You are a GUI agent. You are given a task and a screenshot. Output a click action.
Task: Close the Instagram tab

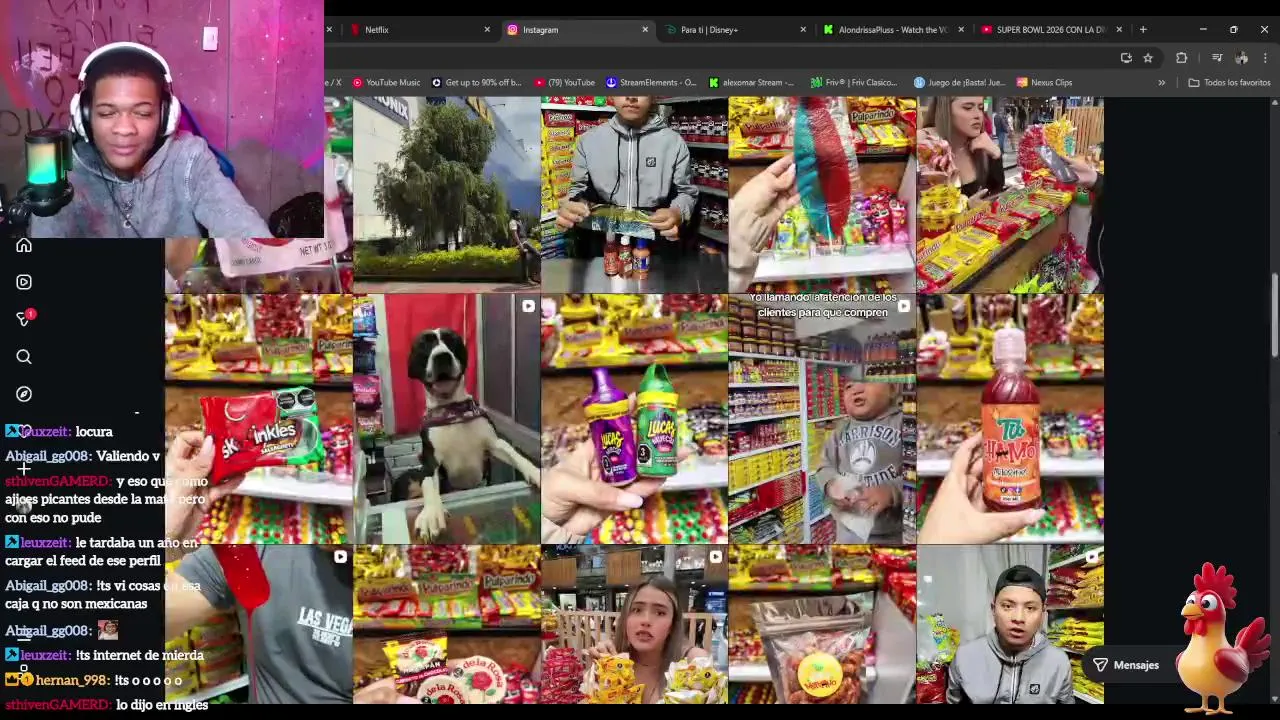tap(645, 30)
